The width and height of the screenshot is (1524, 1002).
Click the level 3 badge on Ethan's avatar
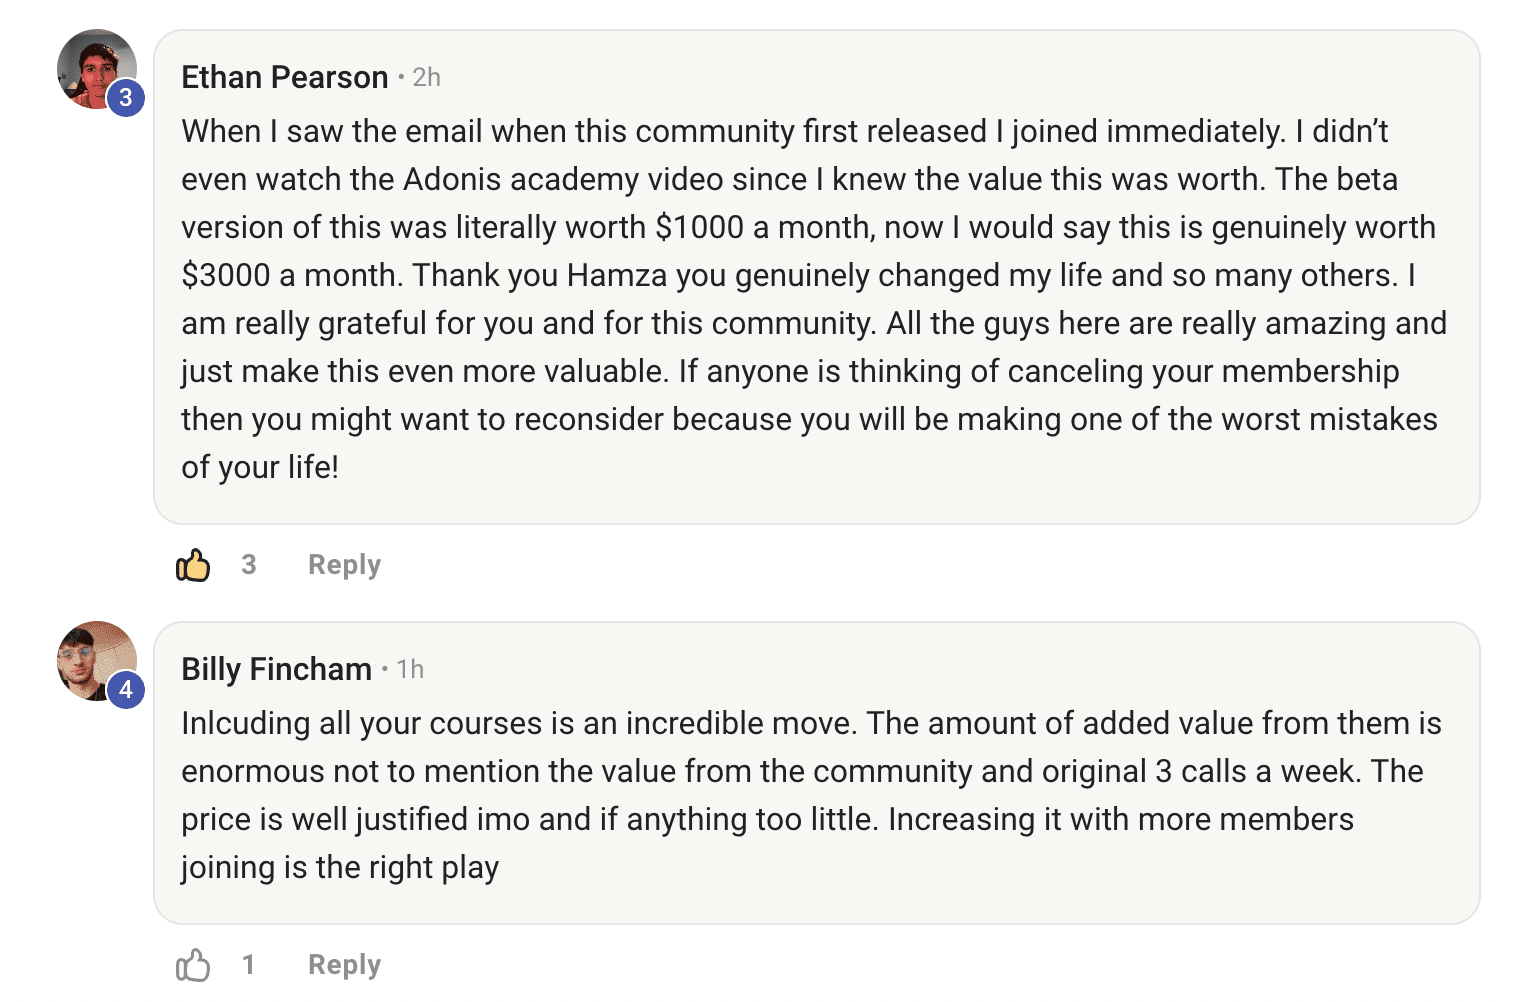pyautogui.click(x=126, y=97)
